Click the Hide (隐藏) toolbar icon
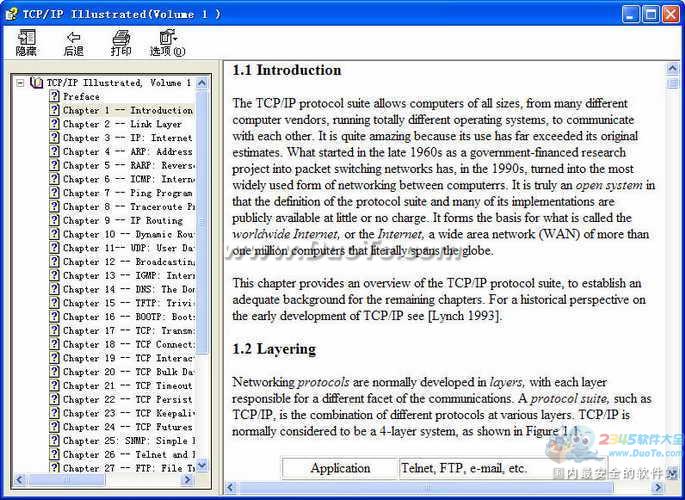Image resolution: width=685 pixels, height=500 pixels. [x=26, y=42]
